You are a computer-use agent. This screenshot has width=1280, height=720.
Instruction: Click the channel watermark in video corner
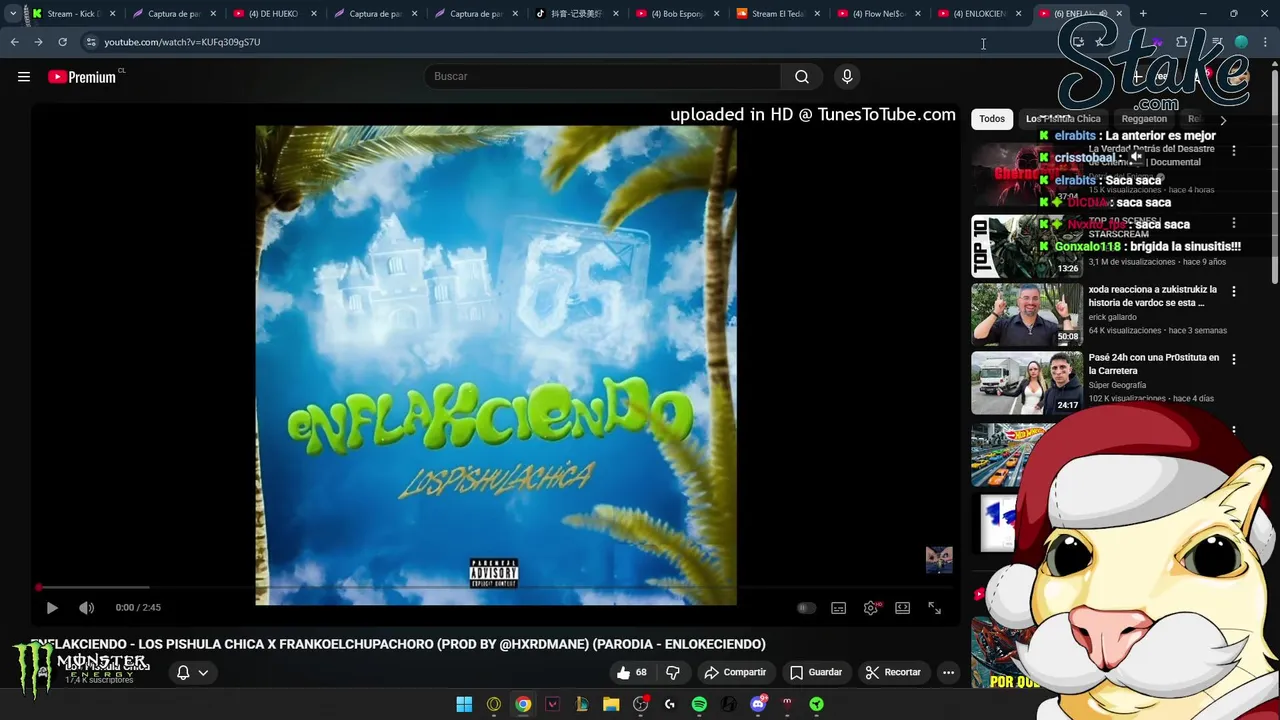[939, 560]
